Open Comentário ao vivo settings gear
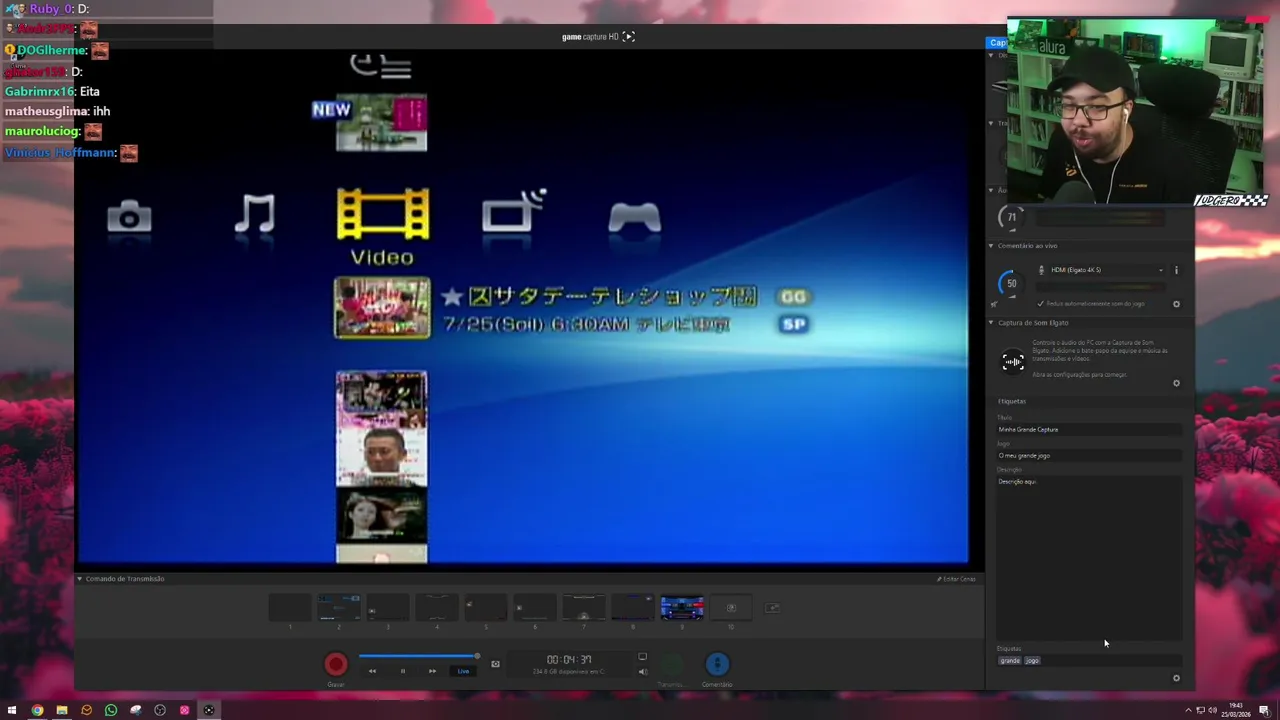The width and height of the screenshot is (1280, 720). point(1176,304)
